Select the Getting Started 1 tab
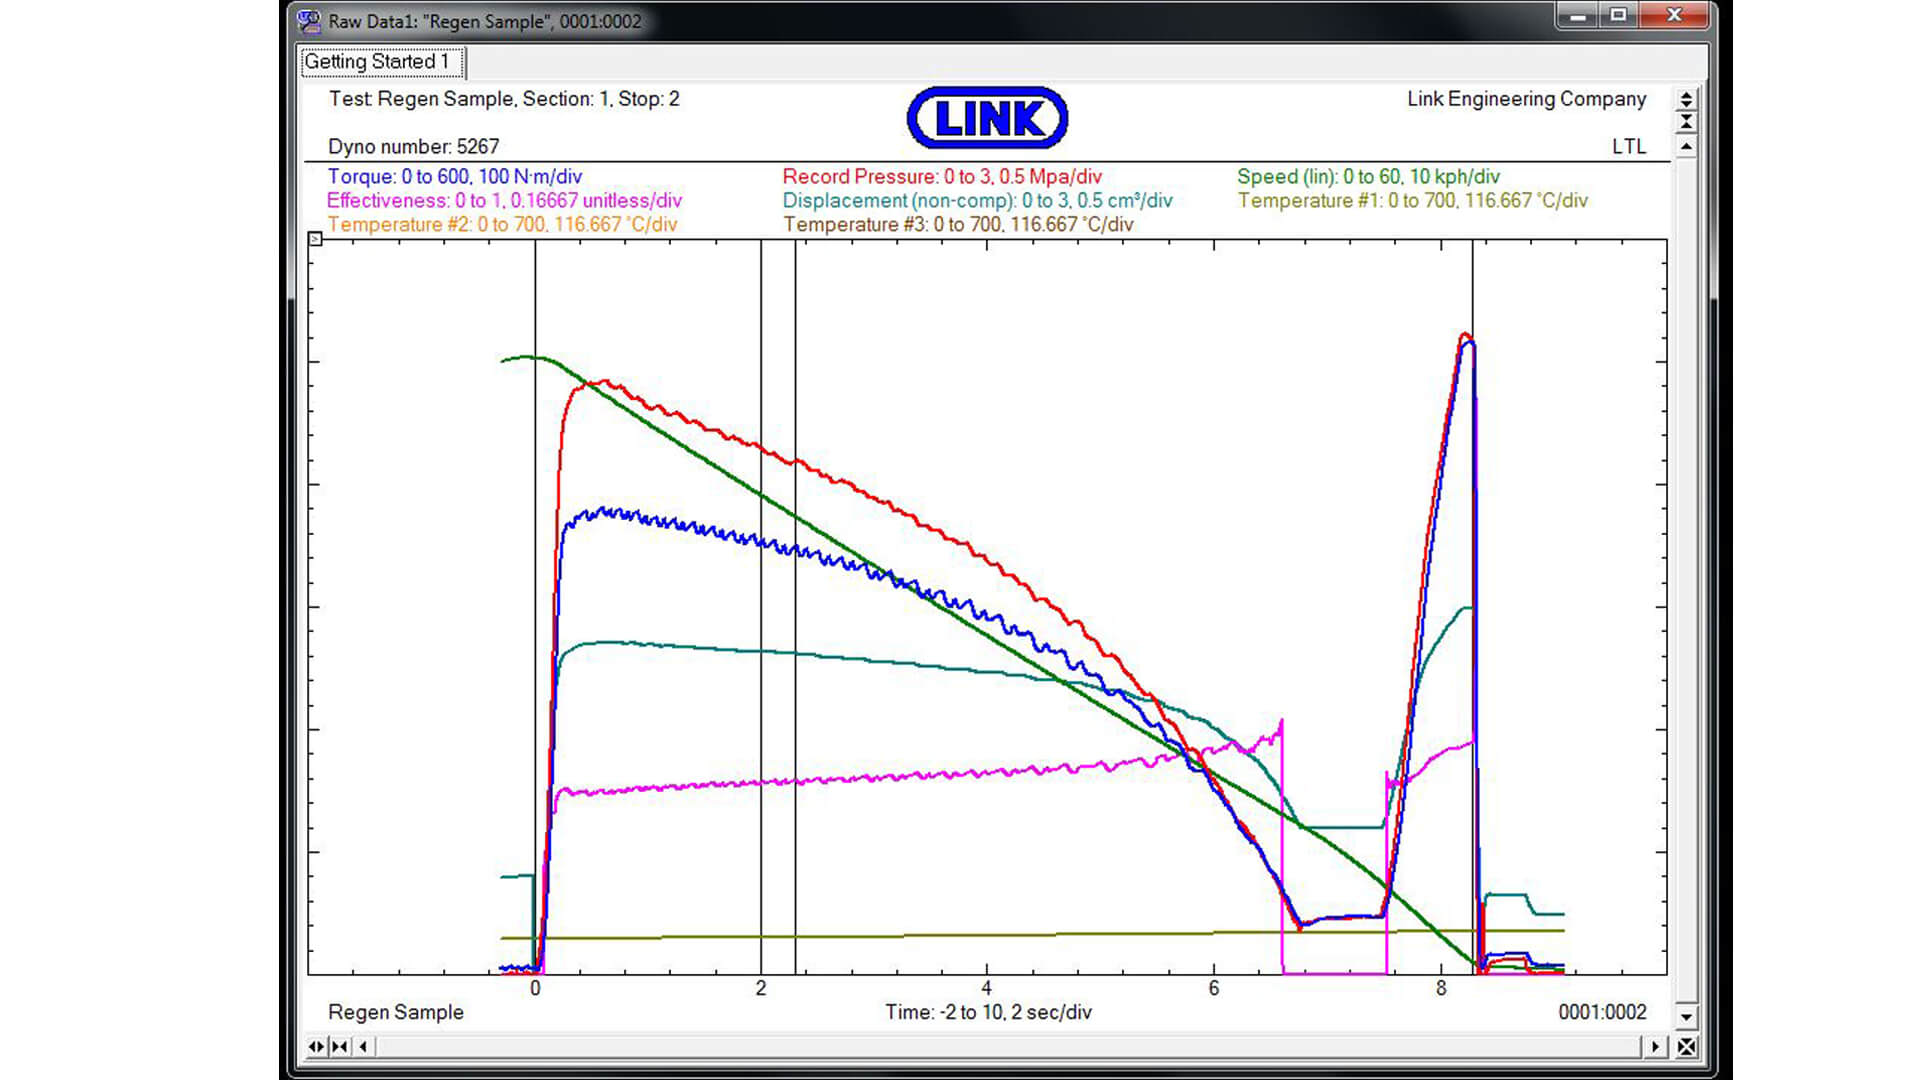1920x1080 pixels. click(x=381, y=62)
